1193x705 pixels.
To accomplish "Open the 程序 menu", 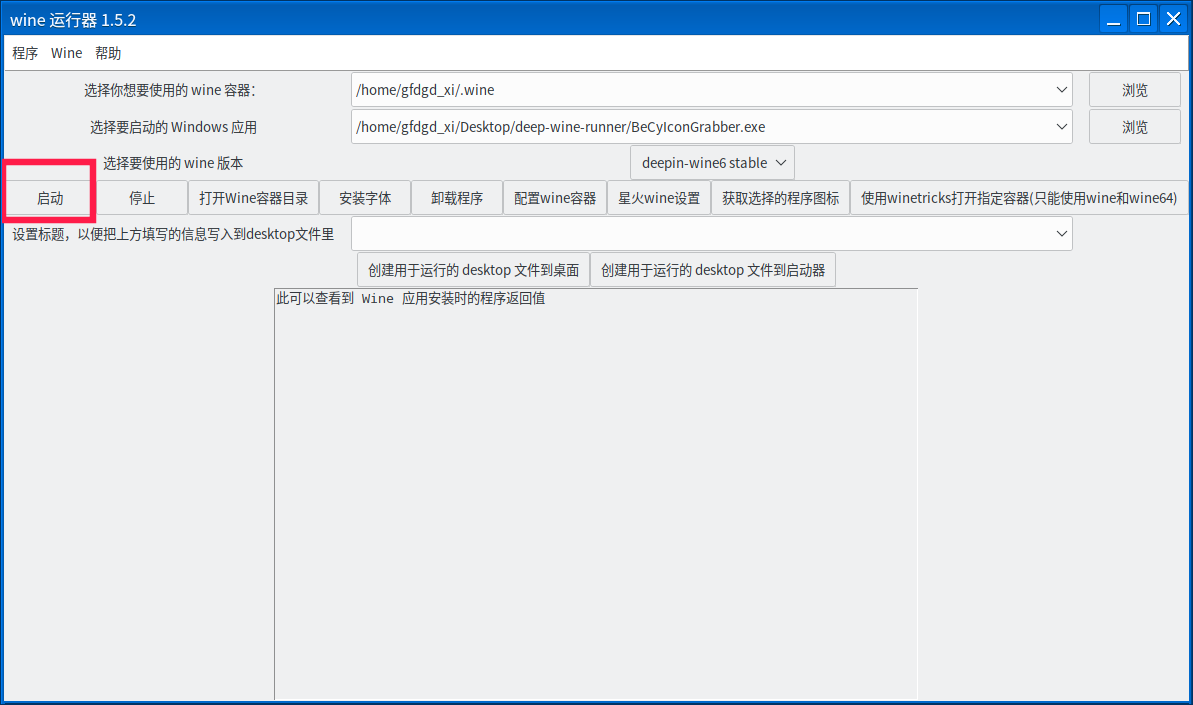I will tap(25, 53).
